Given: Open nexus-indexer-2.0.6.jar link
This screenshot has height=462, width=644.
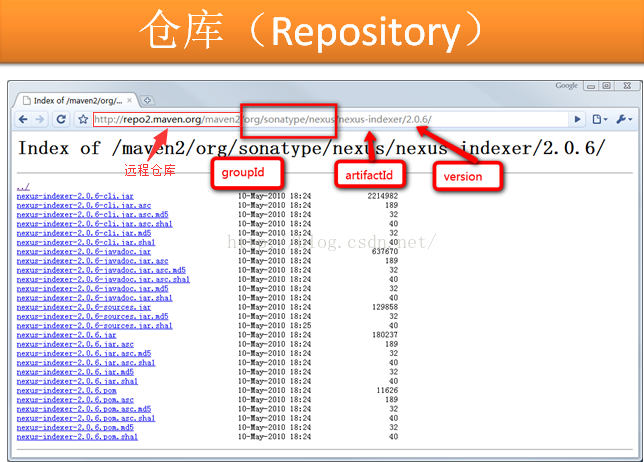Looking at the screenshot, I should tap(67, 335).
